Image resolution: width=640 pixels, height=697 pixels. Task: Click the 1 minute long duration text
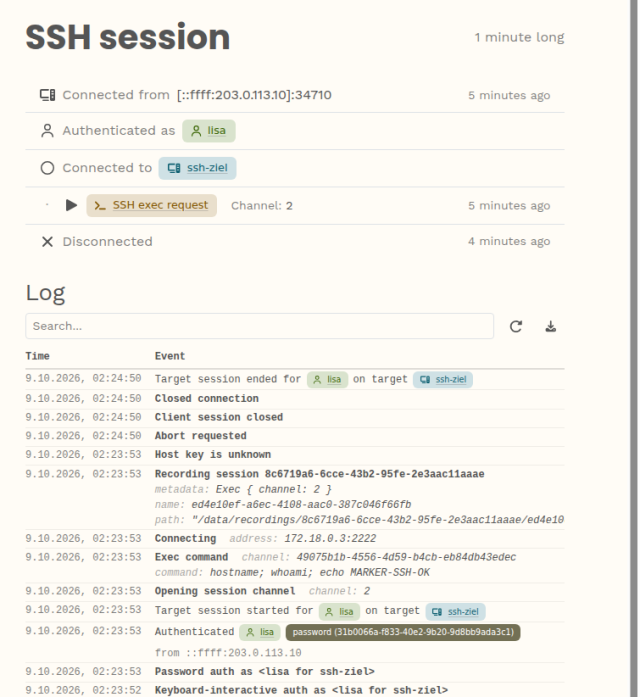coord(520,37)
